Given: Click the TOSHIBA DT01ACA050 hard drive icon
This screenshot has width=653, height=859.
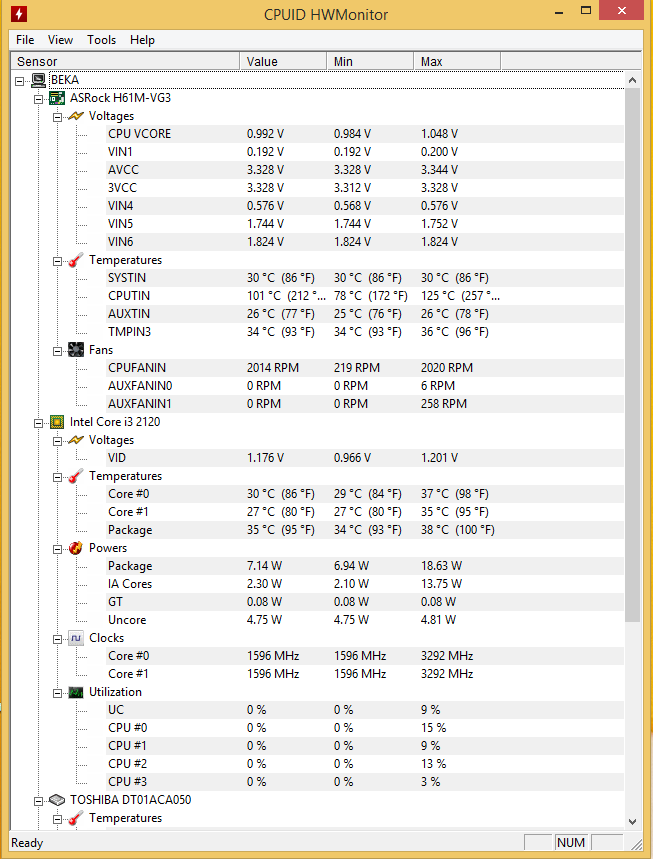Looking at the screenshot, I should pyautogui.click(x=58, y=800).
